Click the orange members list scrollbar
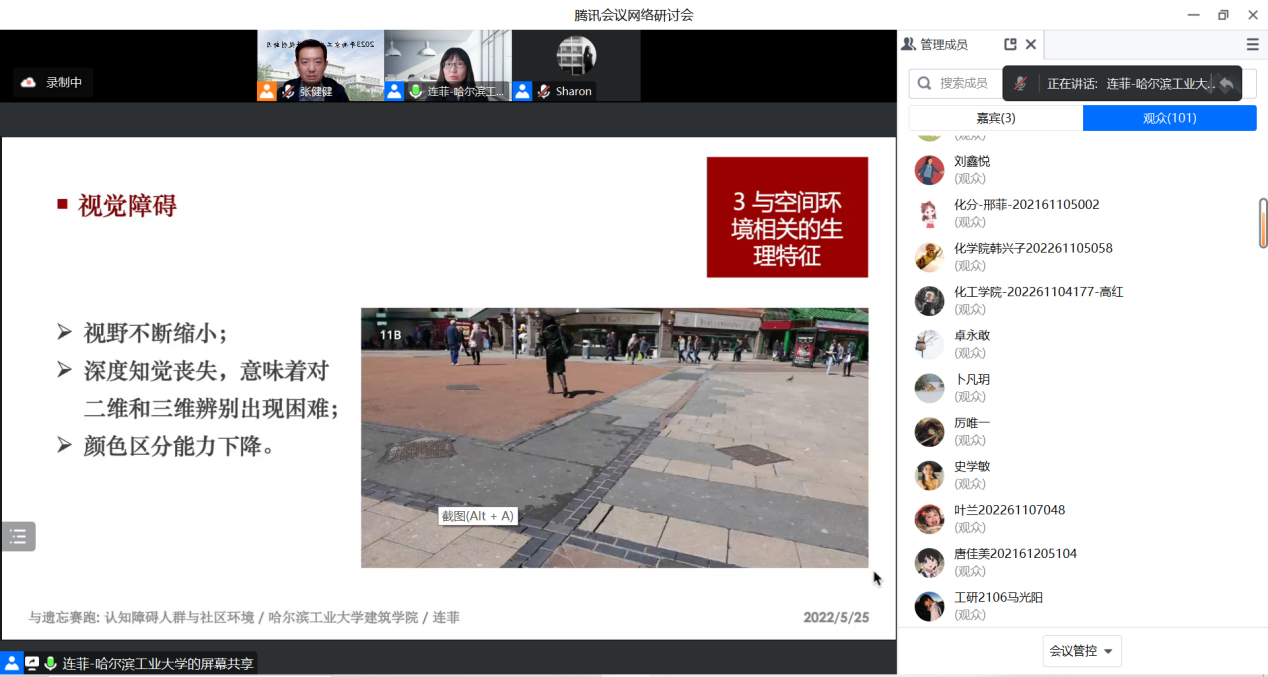1268x677 pixels. (x=1263, y=224)
